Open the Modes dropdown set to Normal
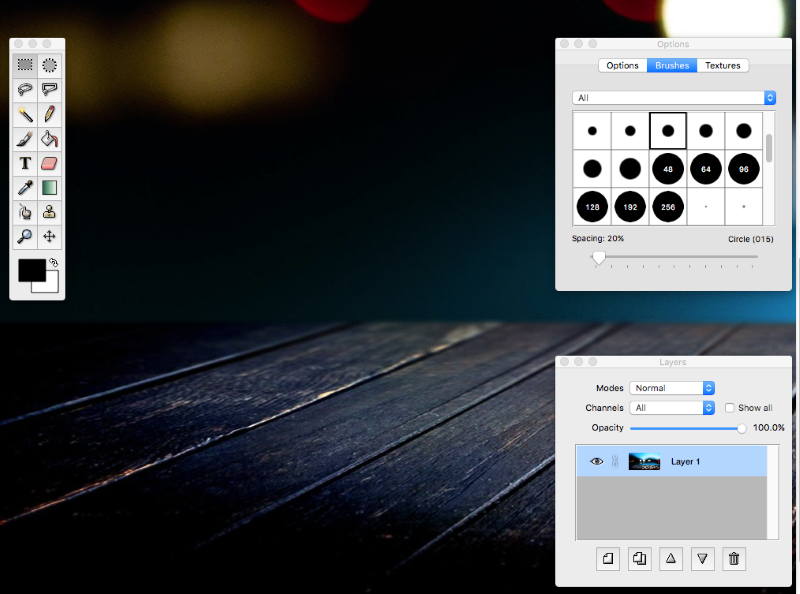Viewport: 800px width, 594px height. tap(672, 388)
